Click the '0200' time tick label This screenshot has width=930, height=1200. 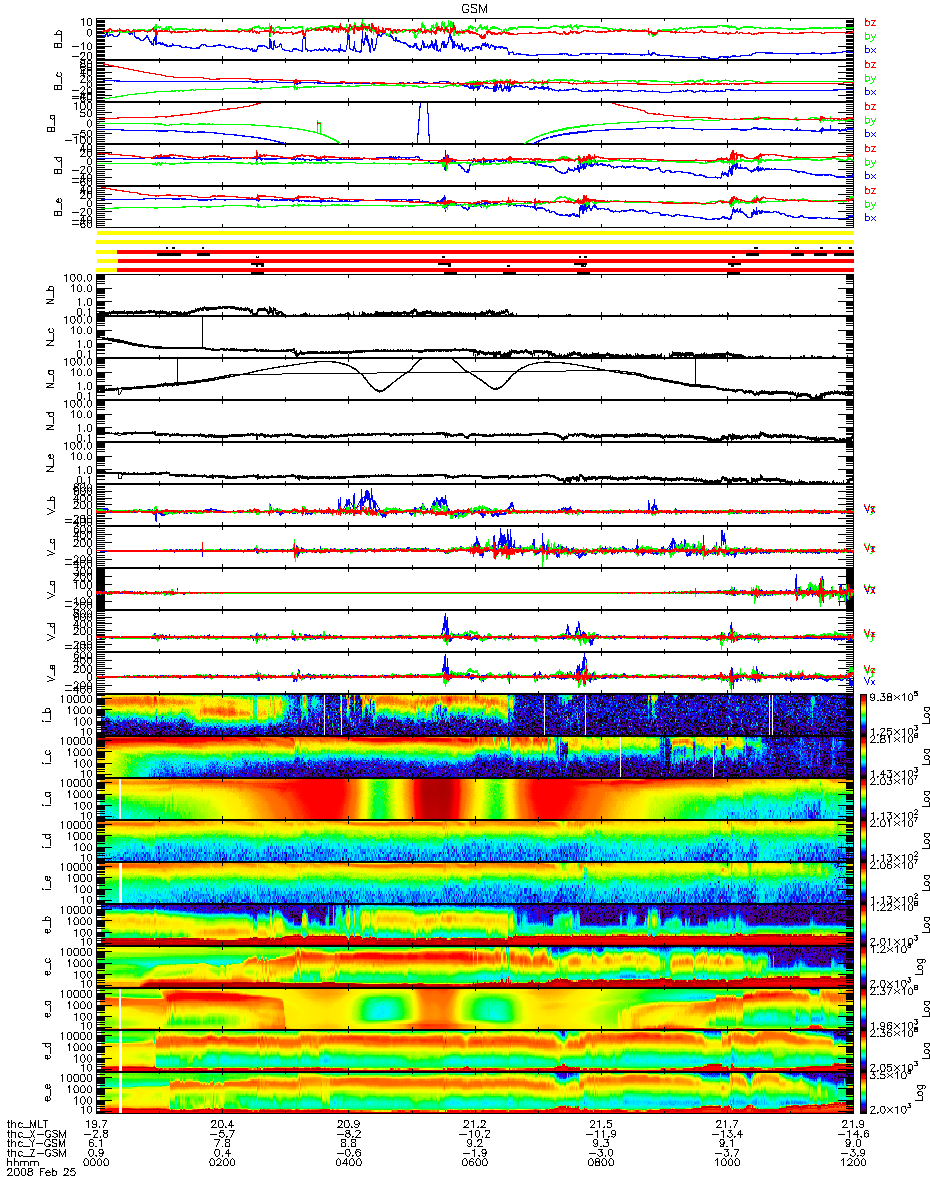click(221, 1161)
